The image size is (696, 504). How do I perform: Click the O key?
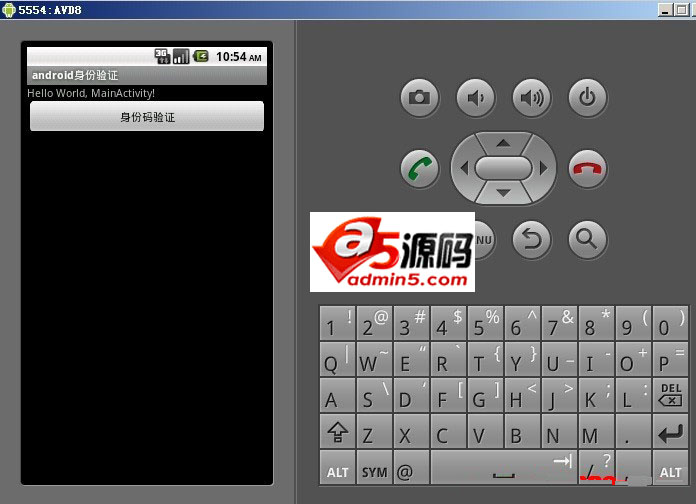pos(633,359)
